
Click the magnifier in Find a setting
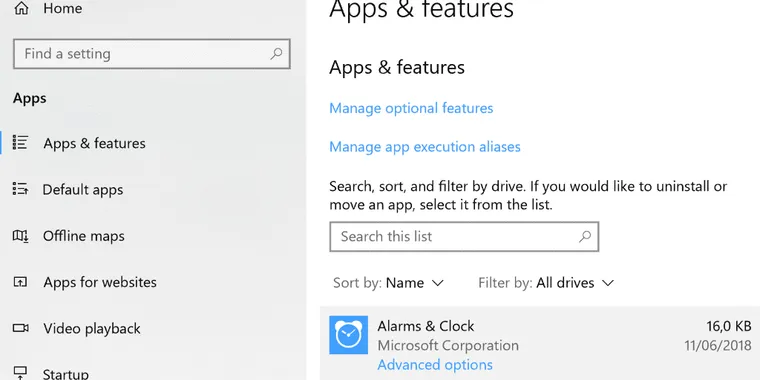coord(276,53)
